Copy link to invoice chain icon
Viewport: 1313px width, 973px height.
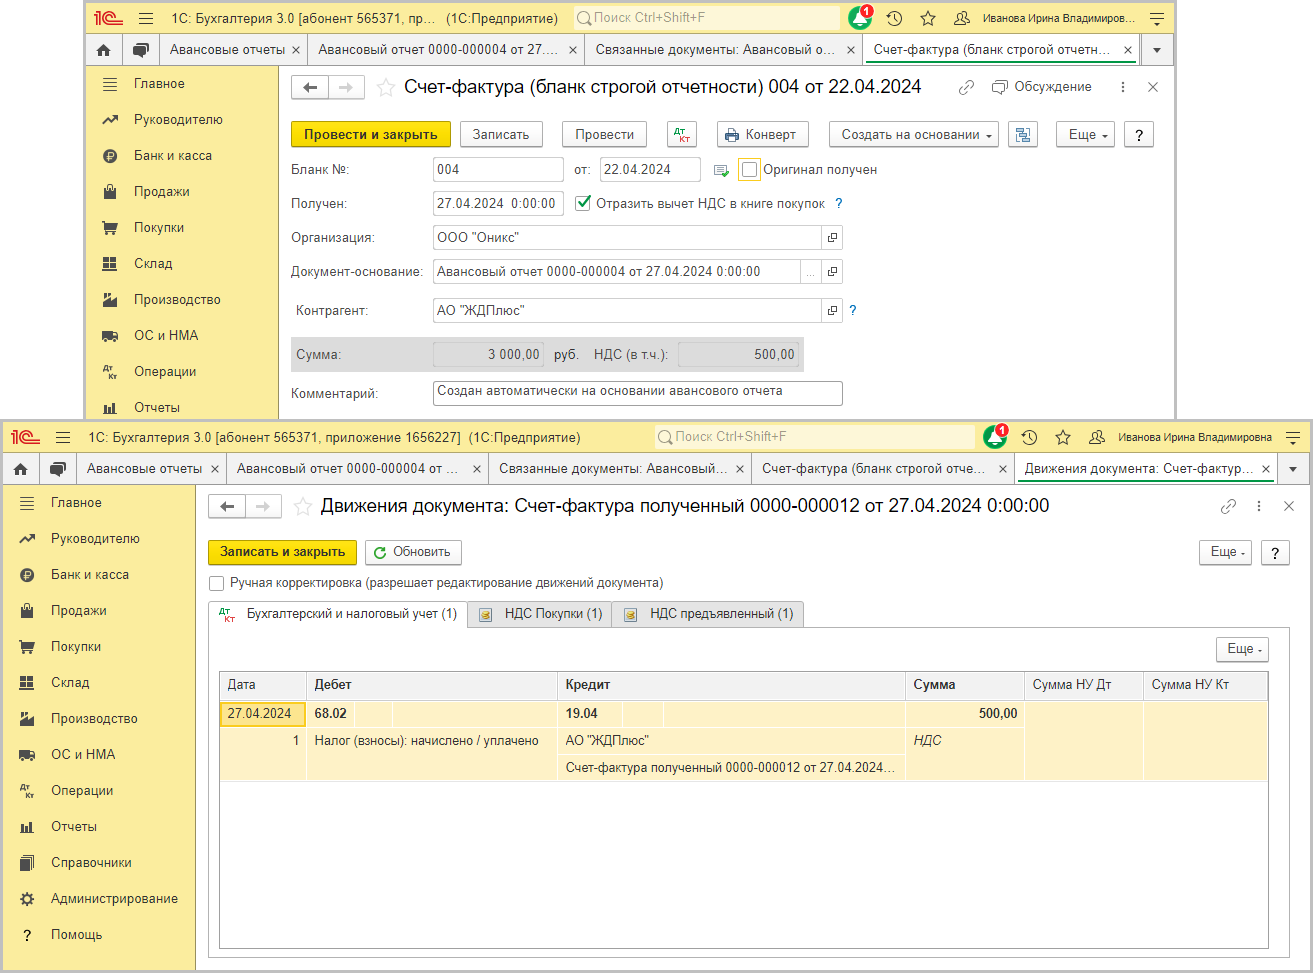[966, 87]
